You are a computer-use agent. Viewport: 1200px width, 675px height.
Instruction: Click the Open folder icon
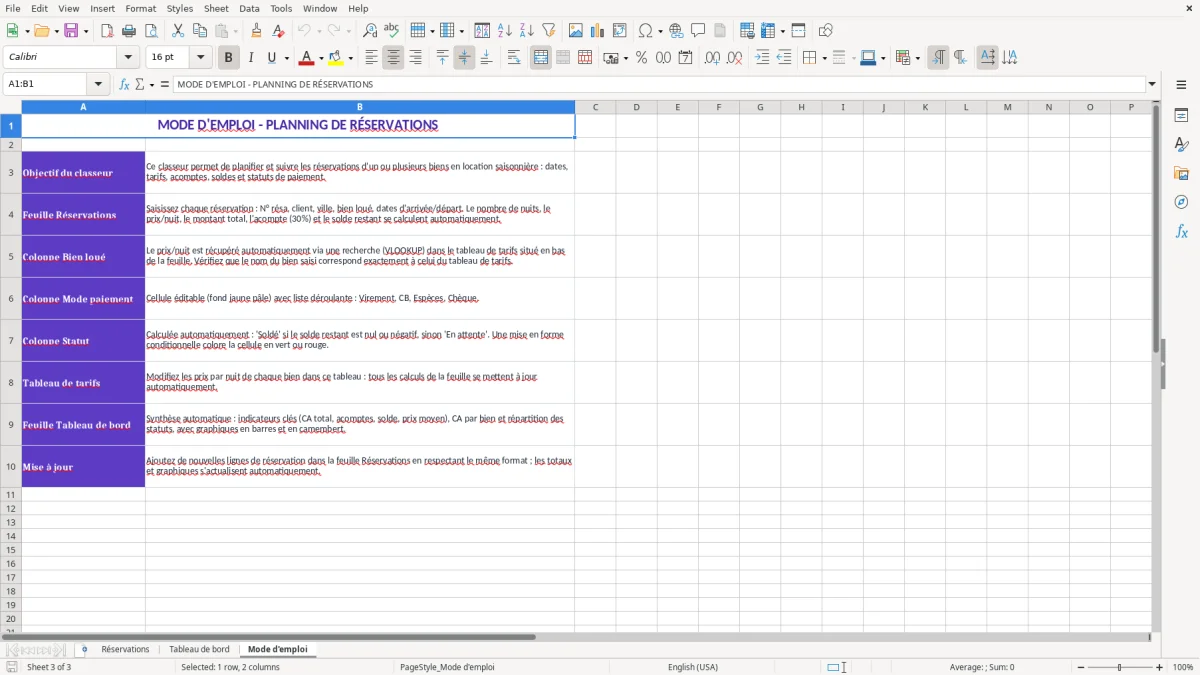(41, 31)
